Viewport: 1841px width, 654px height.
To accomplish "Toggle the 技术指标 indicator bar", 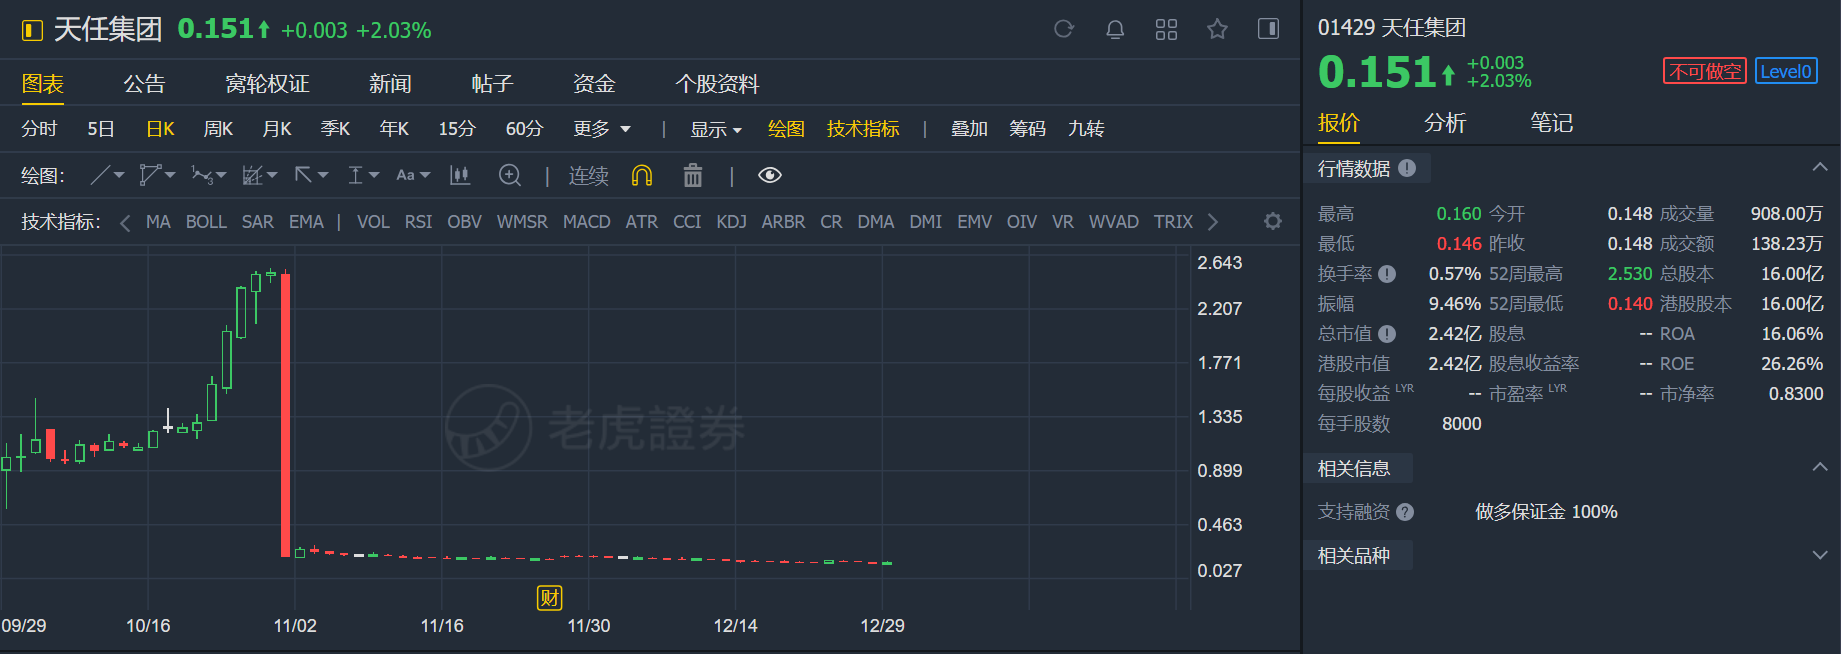I will 863,129.
